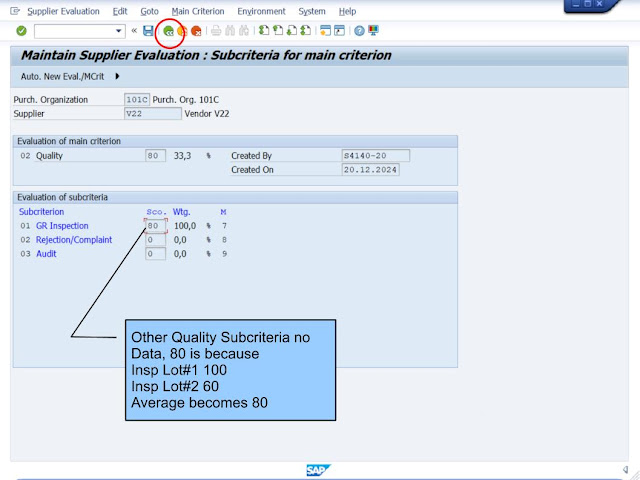Click the GR Inspection subcriterion link
The height and width of the screenshot is (480, 640).
coord(62,226)
